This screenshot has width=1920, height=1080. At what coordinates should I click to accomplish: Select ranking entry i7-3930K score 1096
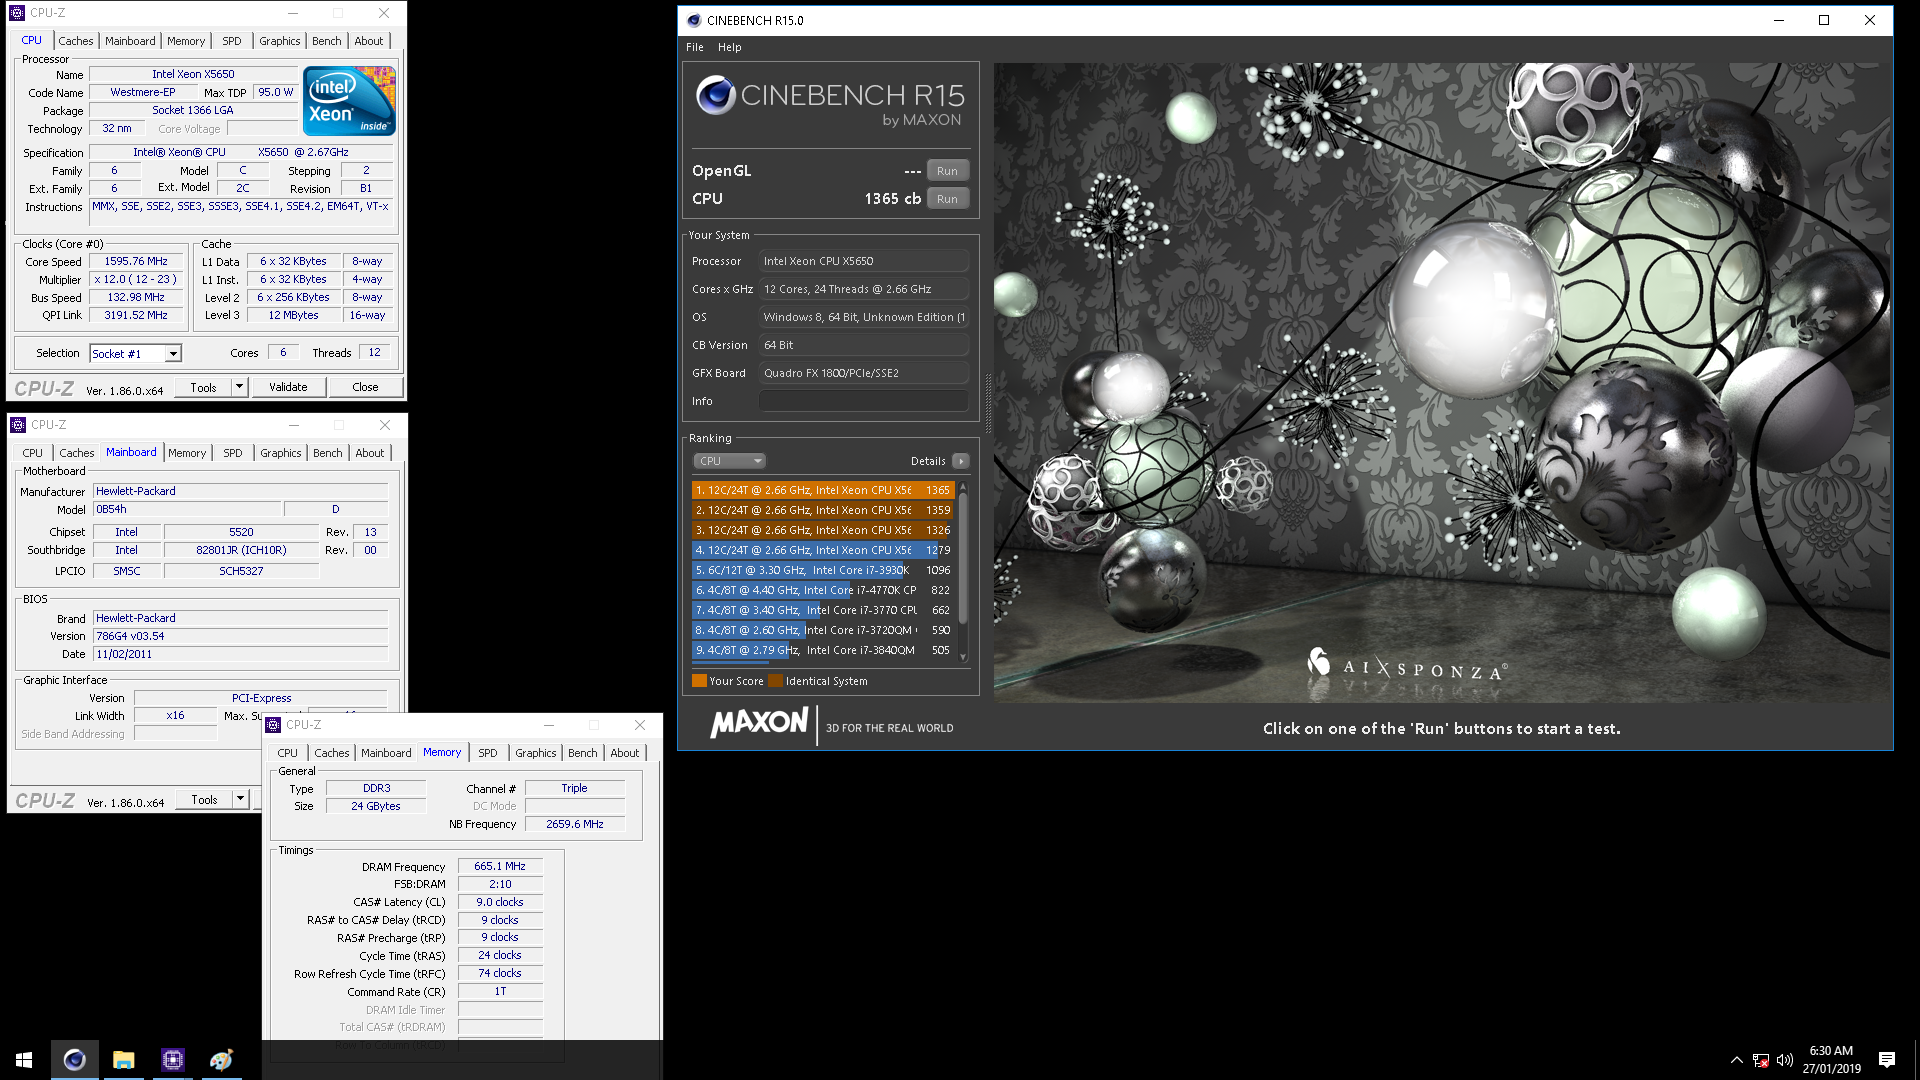(822, 570)
